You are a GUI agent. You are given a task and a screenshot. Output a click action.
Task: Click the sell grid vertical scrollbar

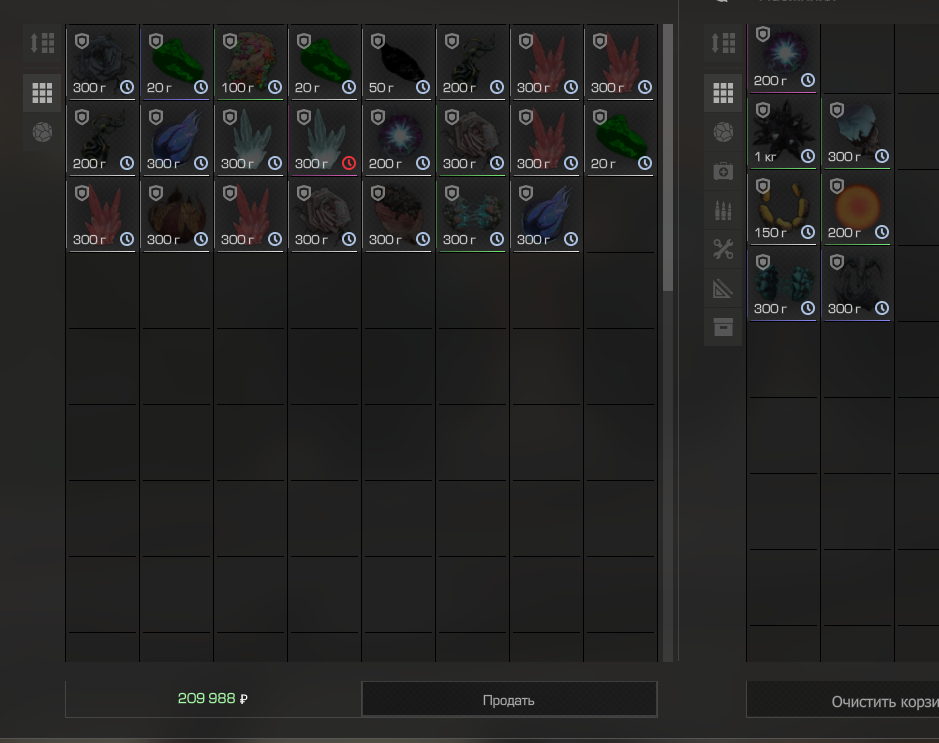pos(668,158)
